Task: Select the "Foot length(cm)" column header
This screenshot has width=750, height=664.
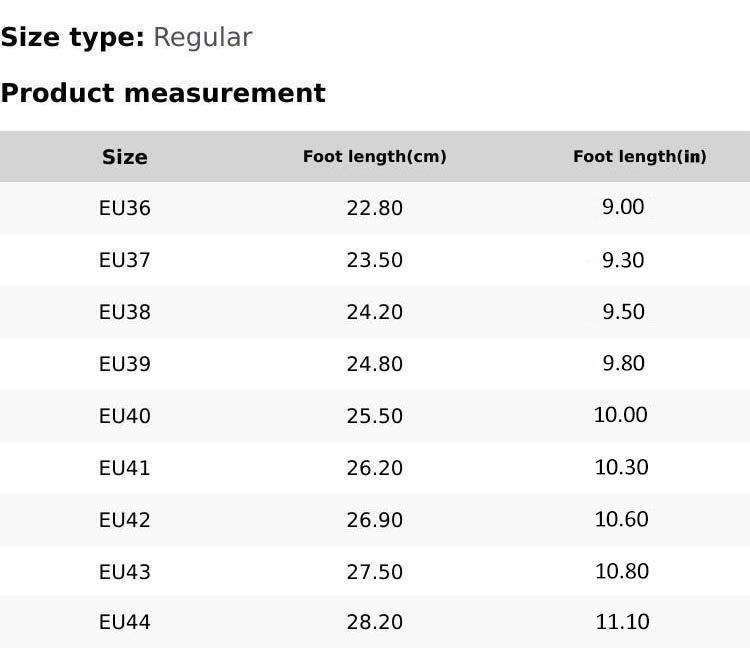Action: pyautogui.click(x=375, y=157)
